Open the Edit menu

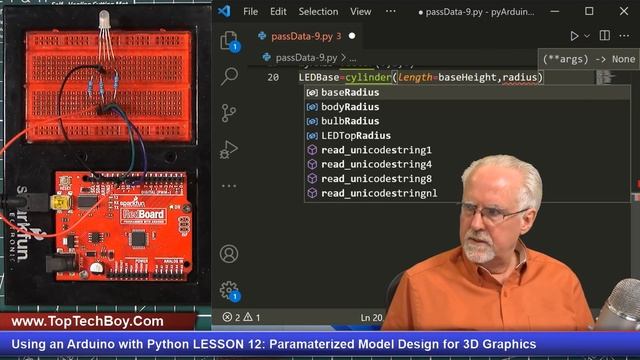278,11
